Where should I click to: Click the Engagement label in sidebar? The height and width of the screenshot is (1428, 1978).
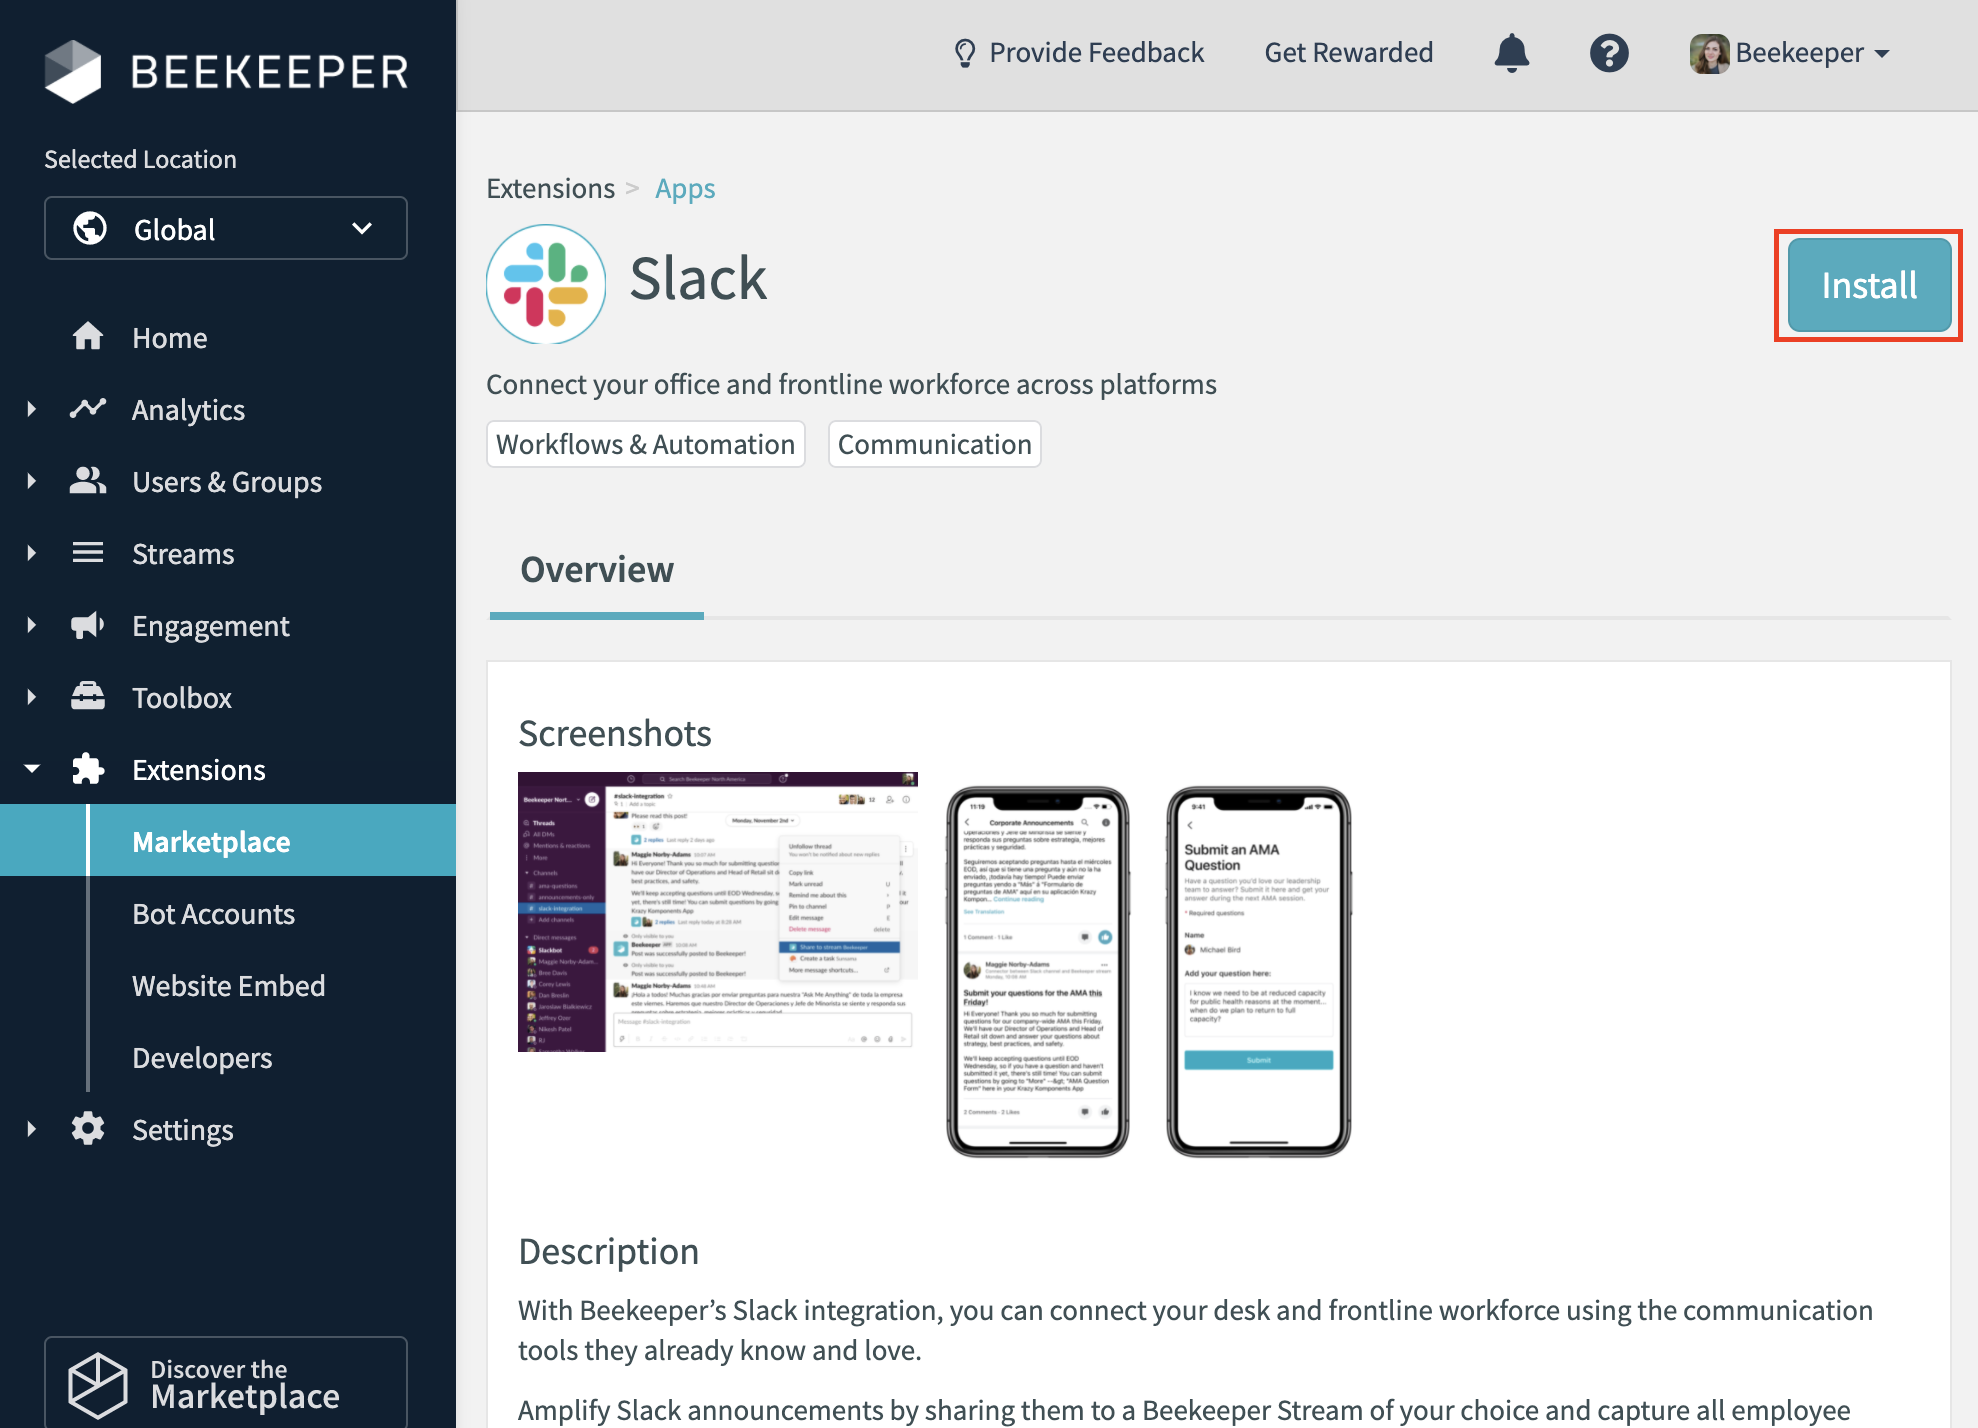point(210,625)
